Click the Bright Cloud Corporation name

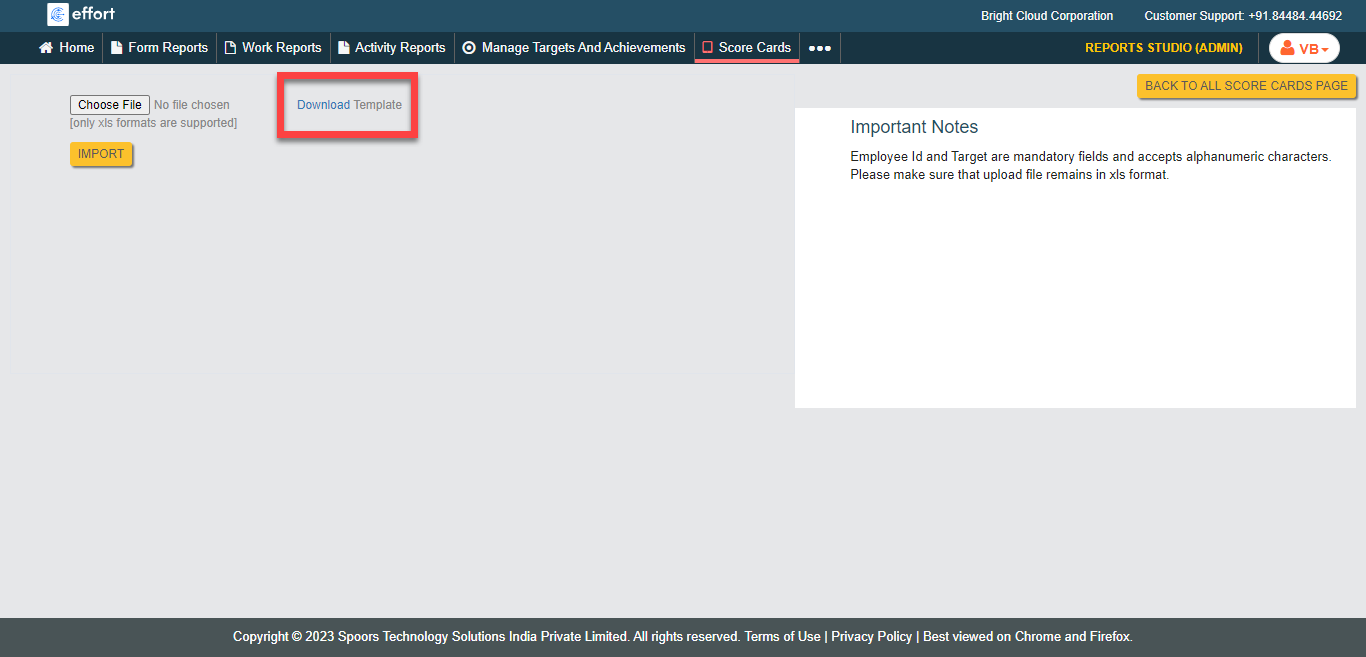click(1046, 16)
